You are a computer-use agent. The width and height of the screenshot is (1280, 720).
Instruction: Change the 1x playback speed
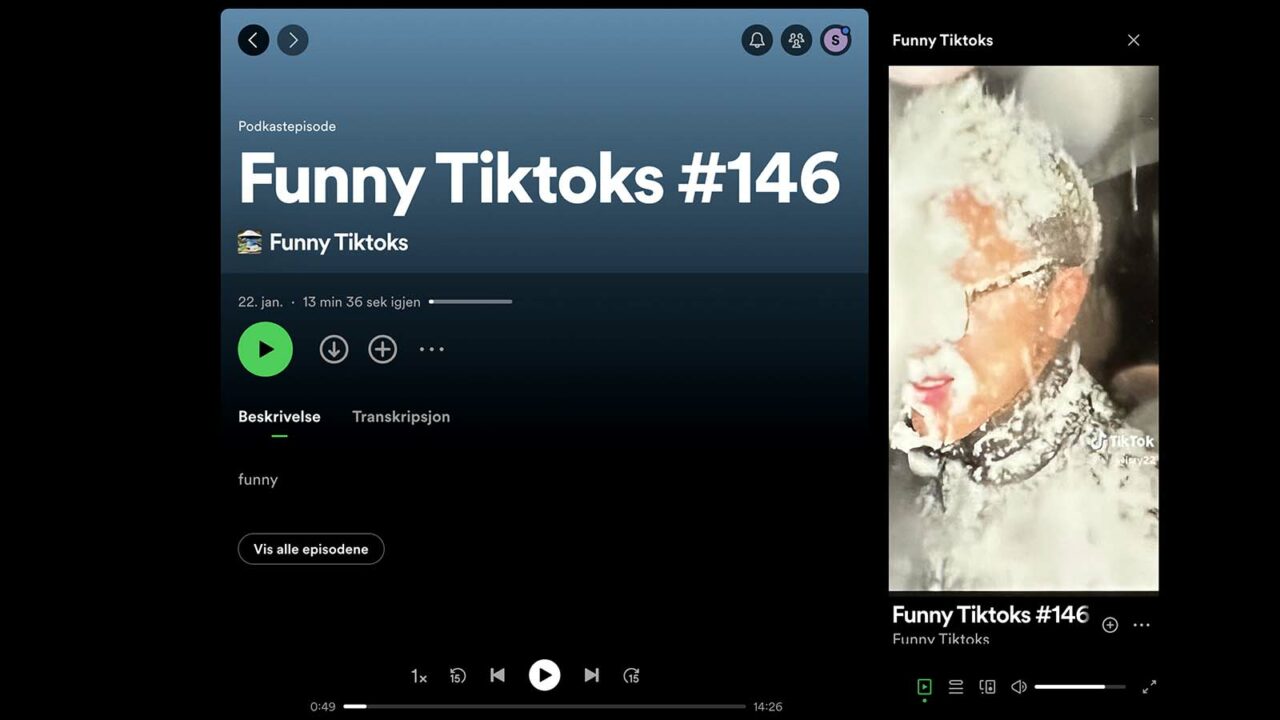pyautogui.click(x=419, y=677)
